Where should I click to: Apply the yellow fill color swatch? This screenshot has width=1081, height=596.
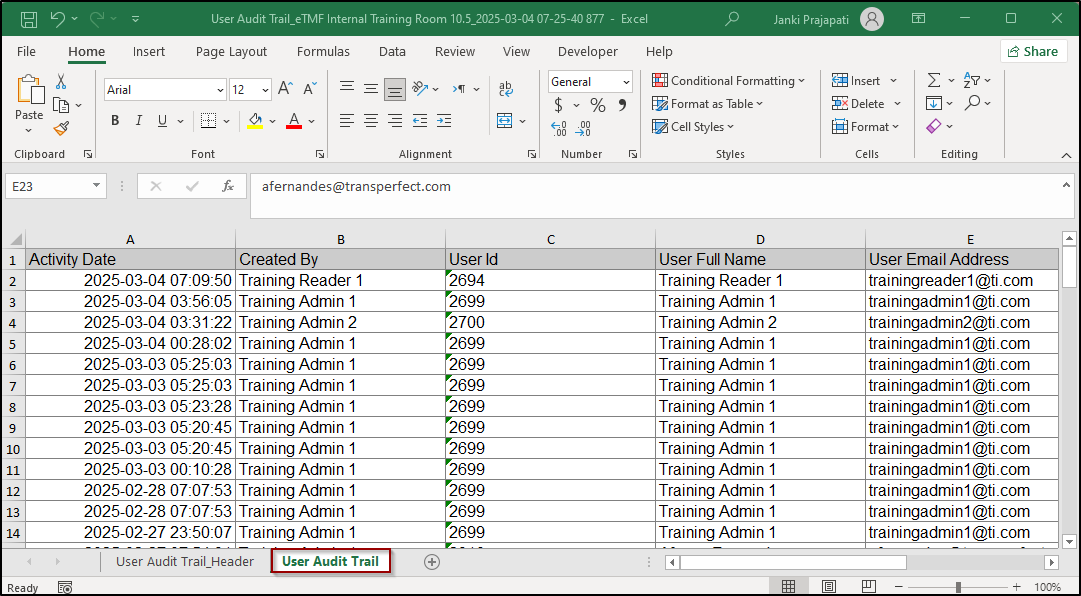point(255,121)
